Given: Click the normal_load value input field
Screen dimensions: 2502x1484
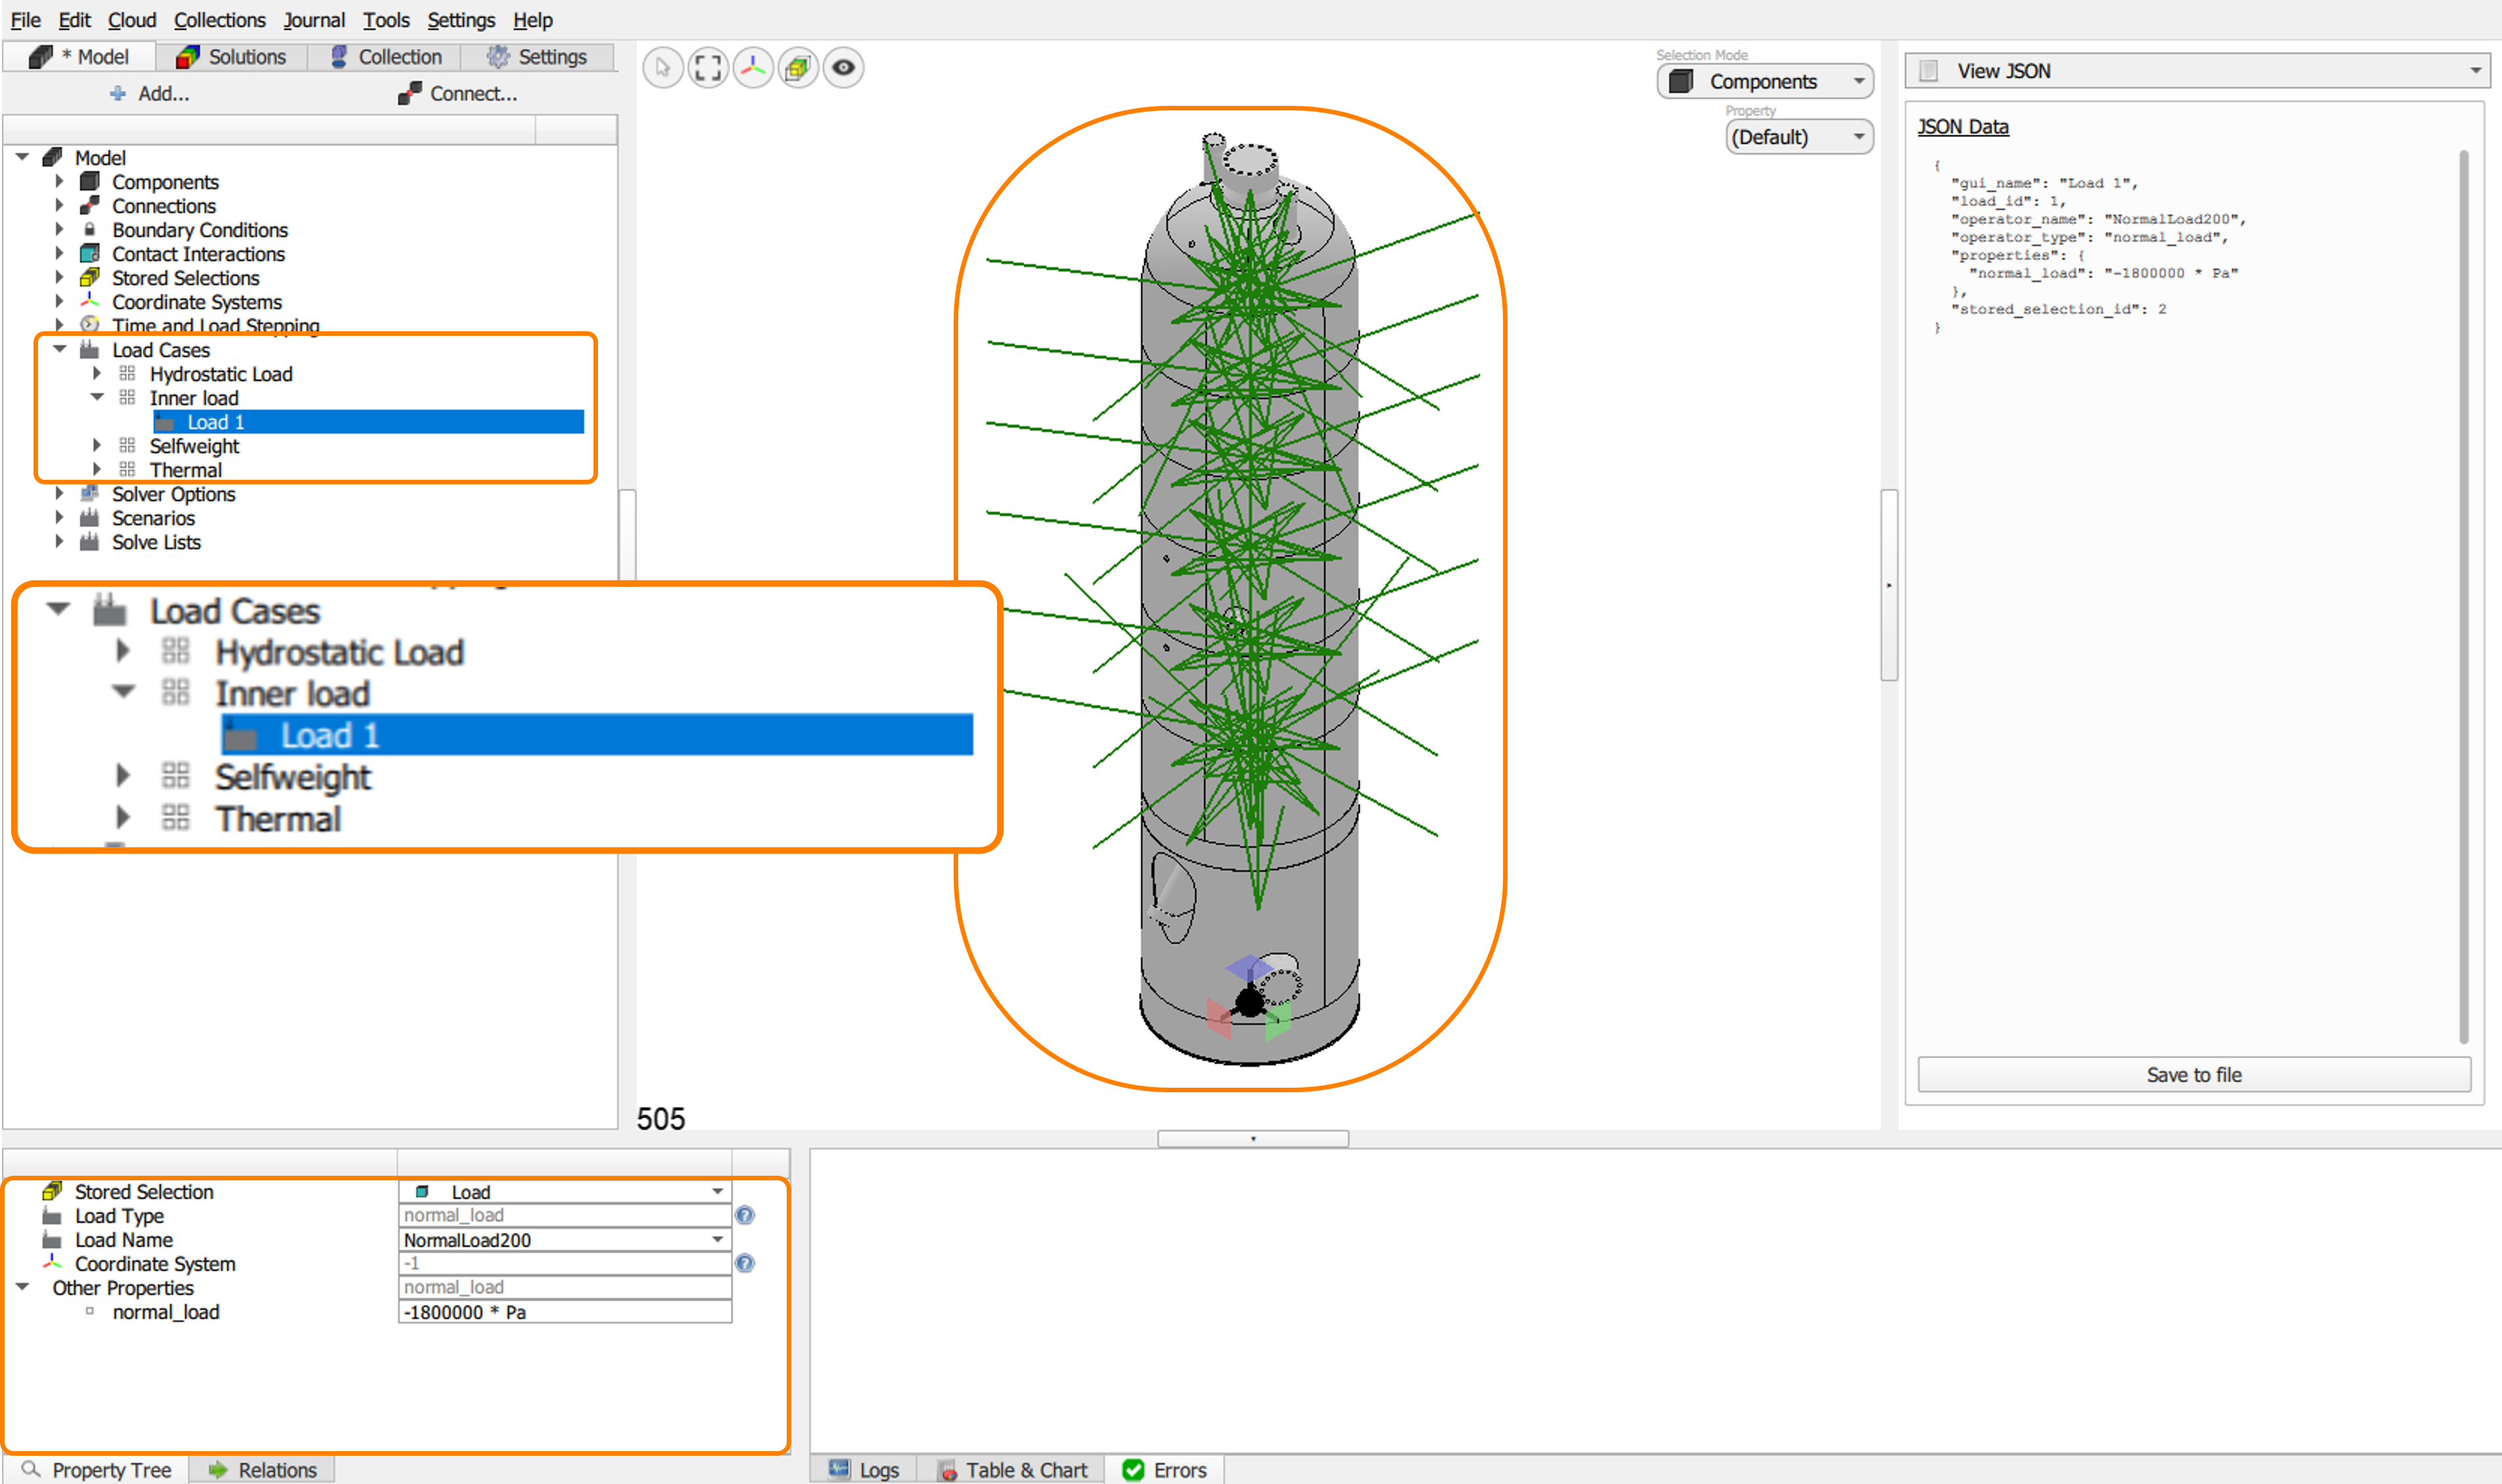Looking at the screenshot, I should (564, 1312).
